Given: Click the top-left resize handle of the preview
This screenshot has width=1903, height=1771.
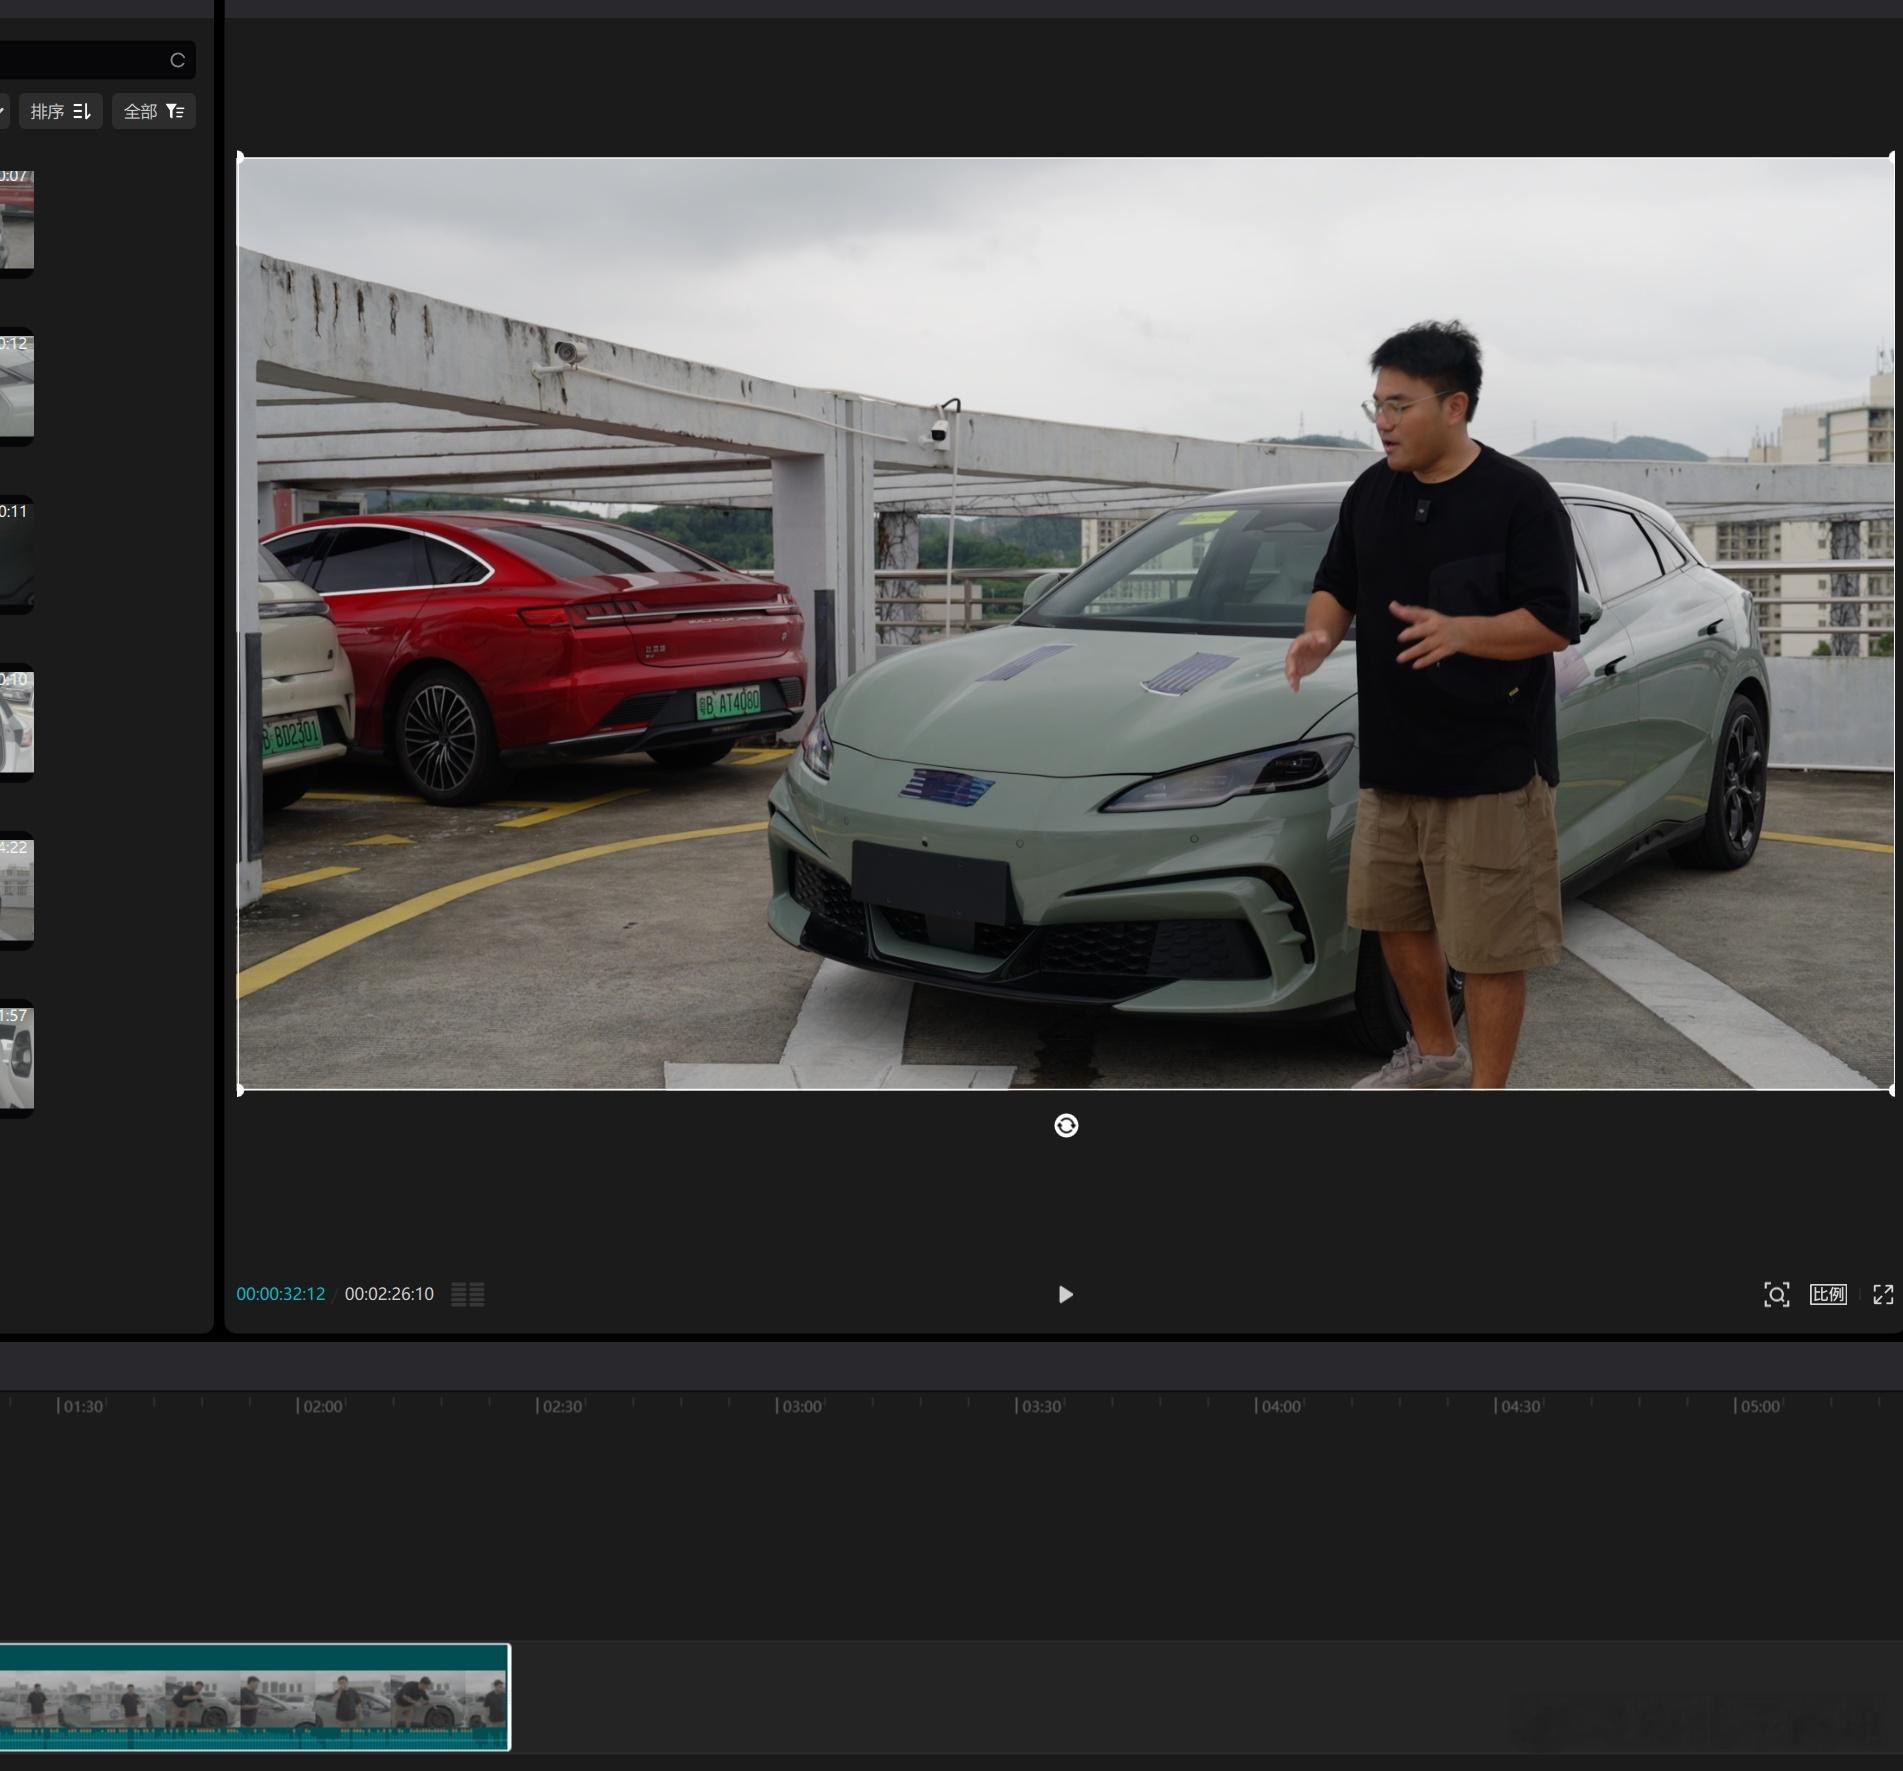Looking at the screenshot, I should coord(240,157).
